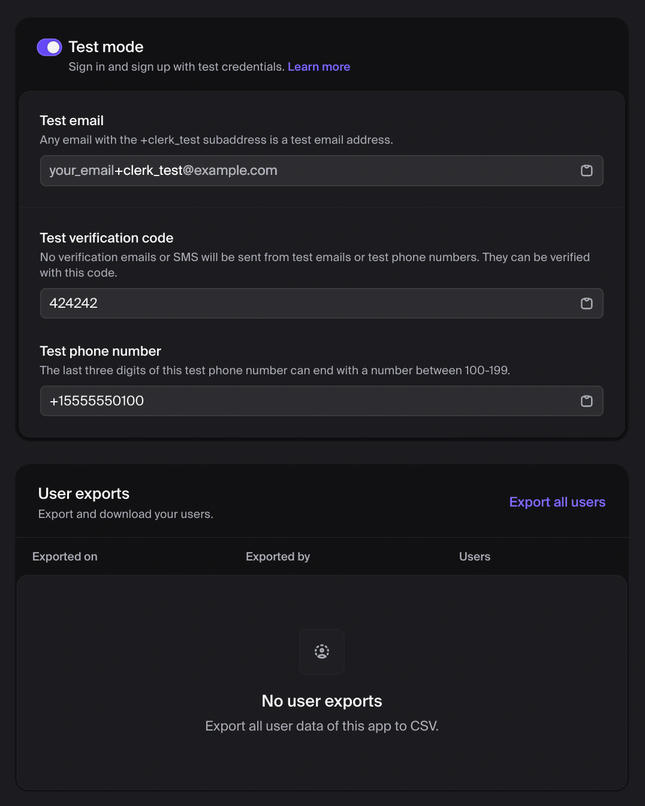Viewport: 645px width, 806px height.
Task: Click the No user exports heading
Action: point(321,701)
